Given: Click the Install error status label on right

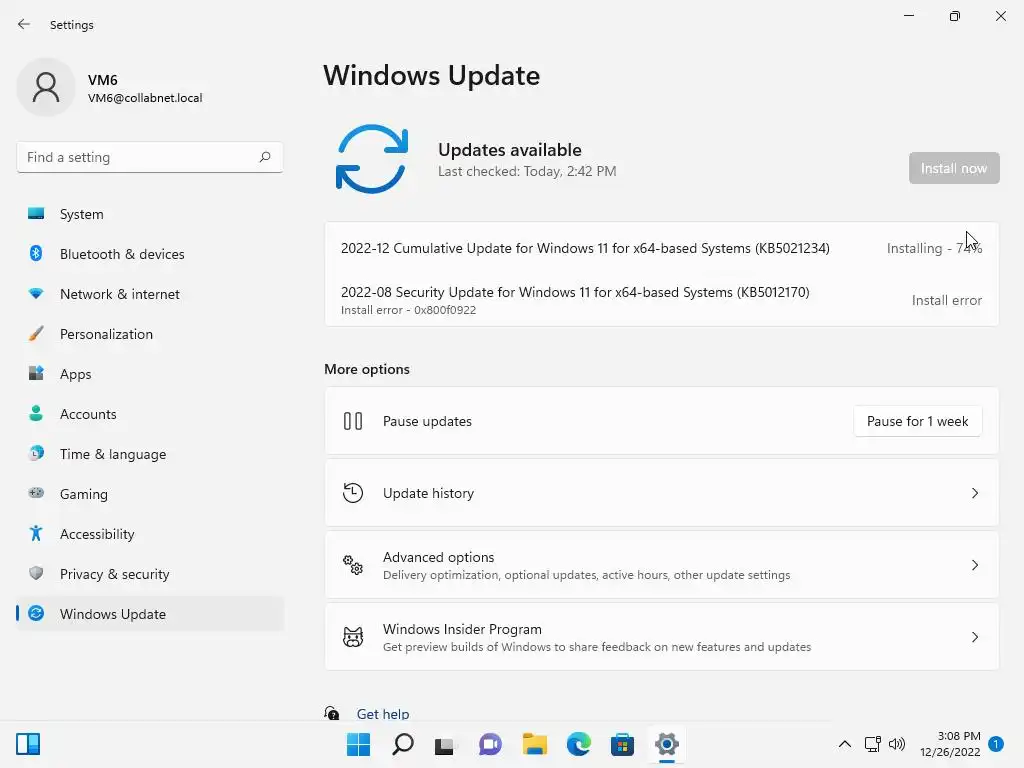Looking at the screenshot, I should (x=946, y=300).
